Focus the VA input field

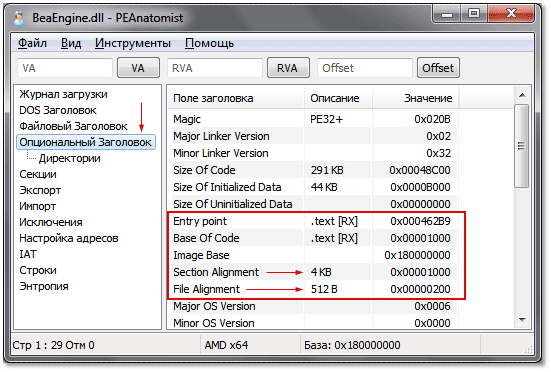(x=65, y=68)
